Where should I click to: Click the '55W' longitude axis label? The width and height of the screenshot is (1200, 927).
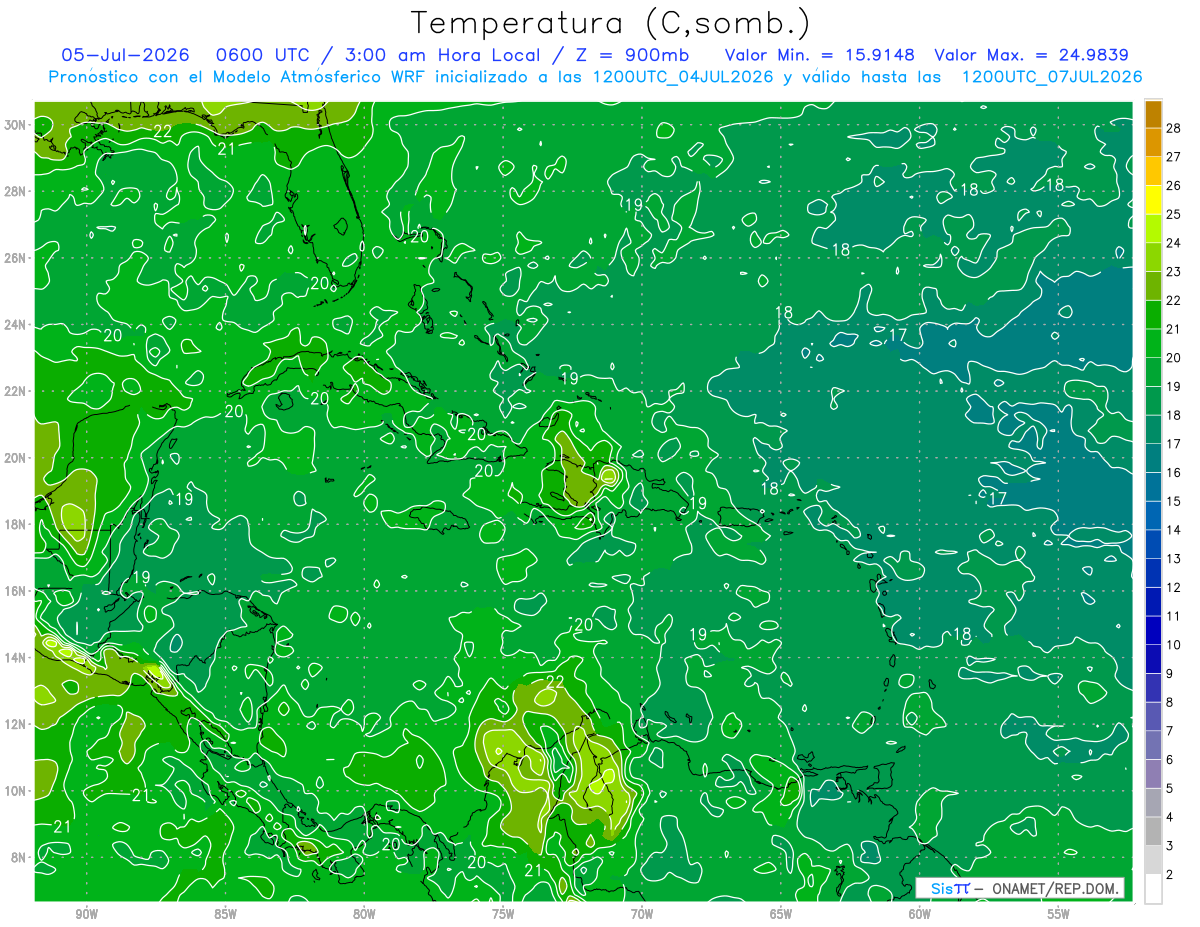1059,915
